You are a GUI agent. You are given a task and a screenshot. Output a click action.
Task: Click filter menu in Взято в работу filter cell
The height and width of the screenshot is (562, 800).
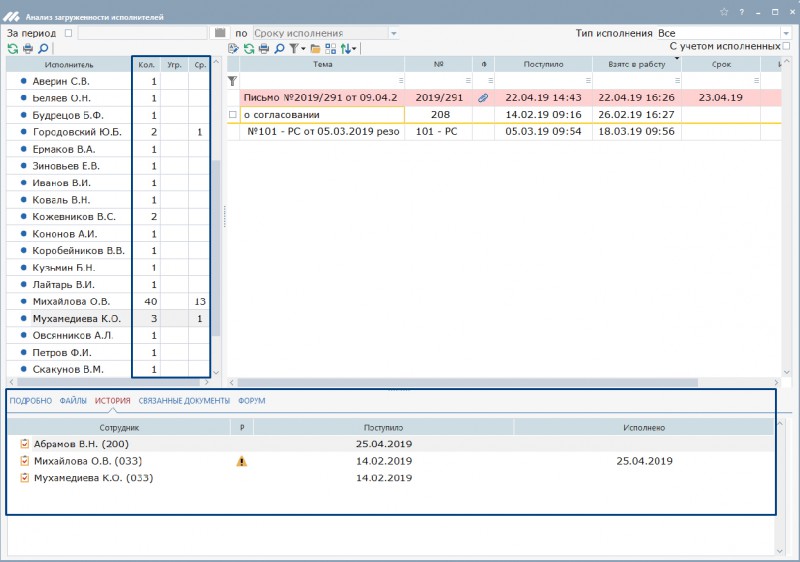pos(678,81)
